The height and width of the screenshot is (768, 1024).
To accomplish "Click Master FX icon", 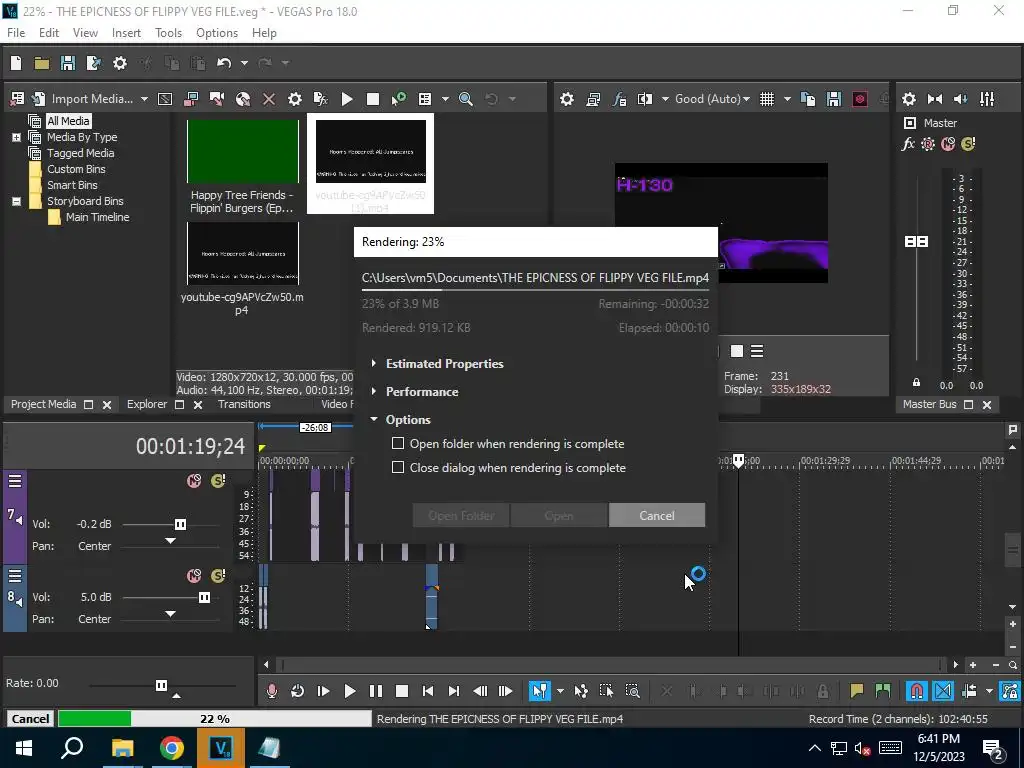I will coord(908,144).
